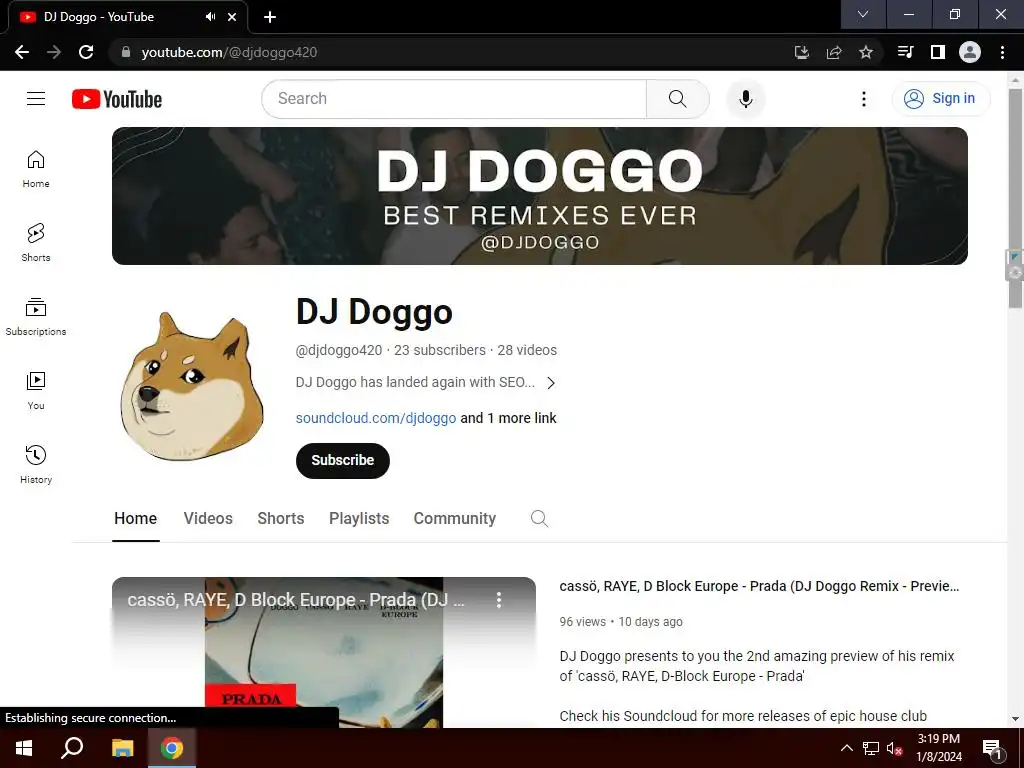Open featured video three-dot options
The image size is (1024, 768).
(x=499, y=600)
